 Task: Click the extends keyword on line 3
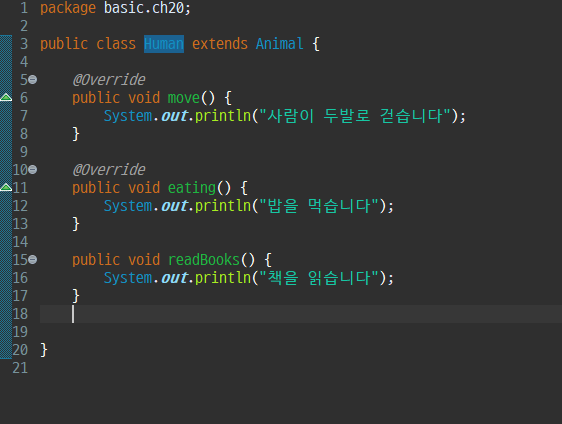click(220, 44)
